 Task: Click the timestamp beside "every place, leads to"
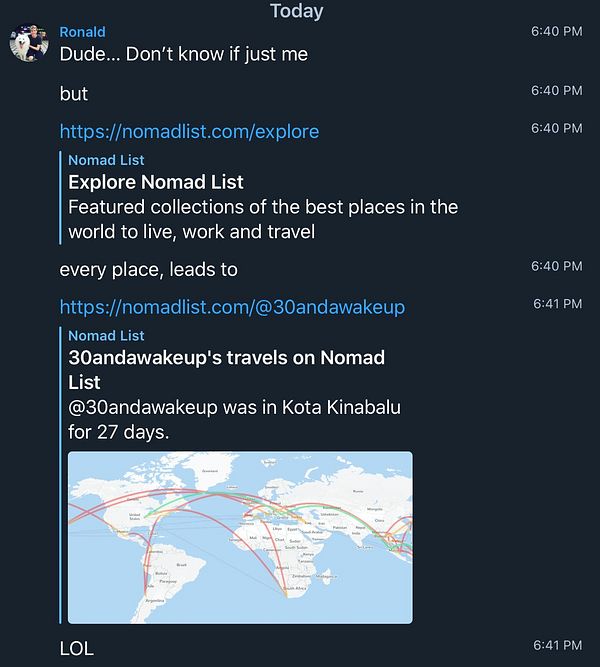557,266
